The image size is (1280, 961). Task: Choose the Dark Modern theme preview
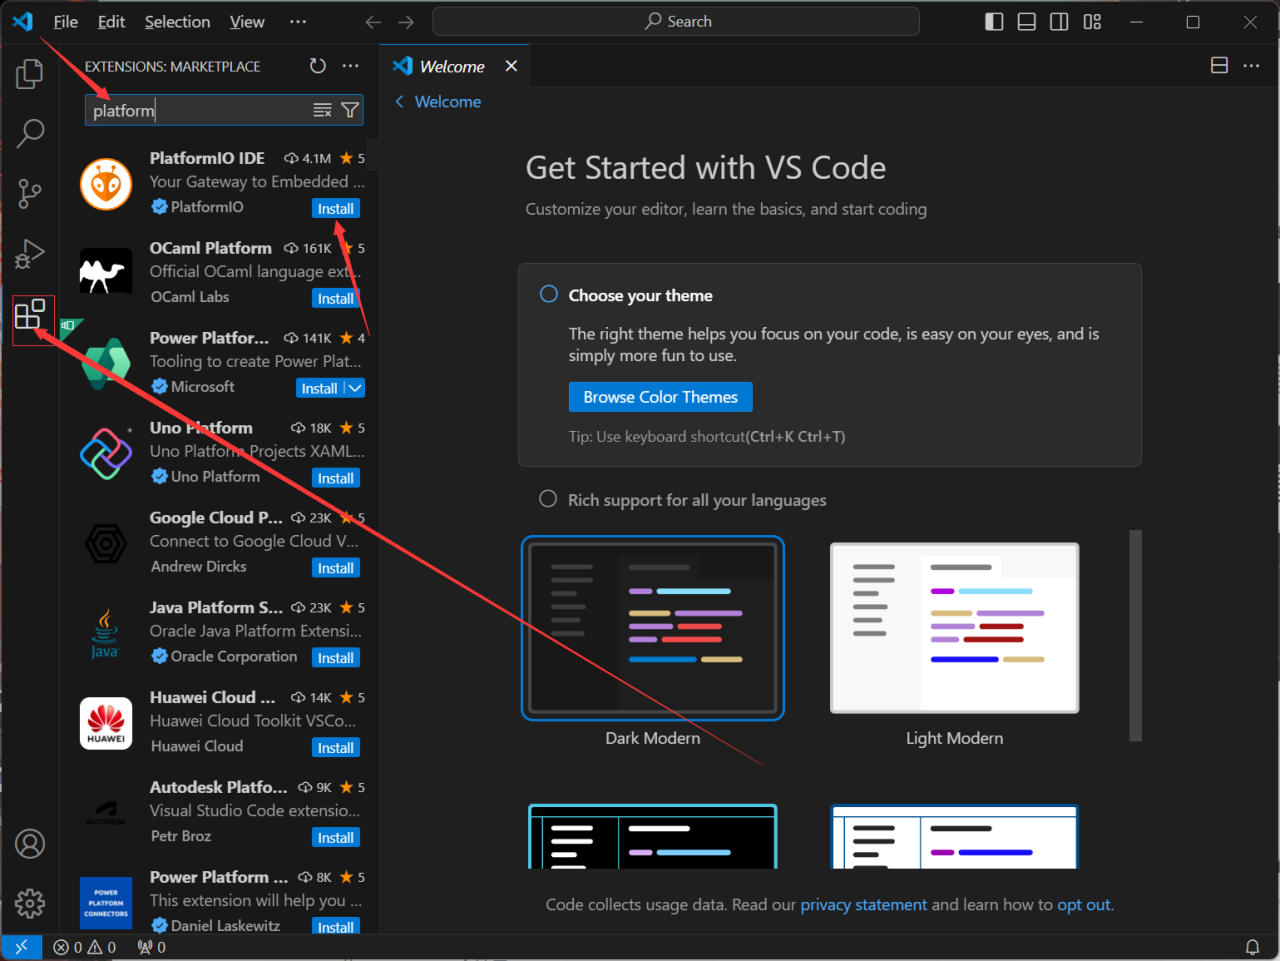click(x=653, y=628)
